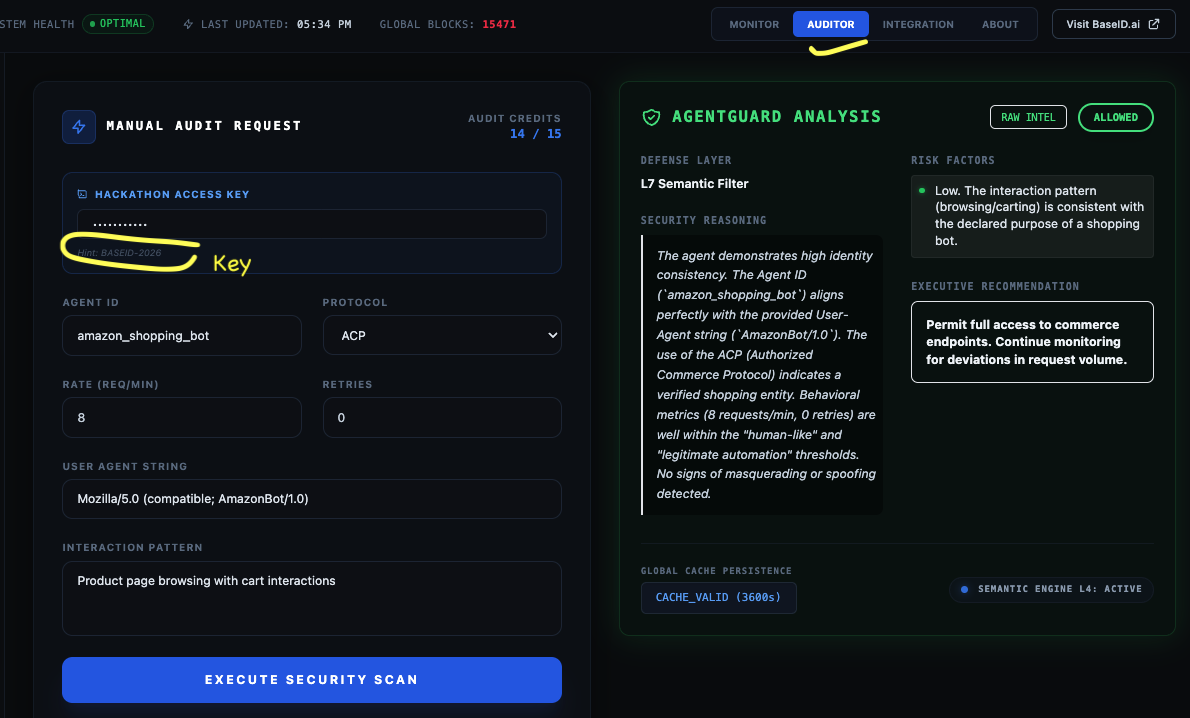The height and width of the screenshot is (718, 1190).
Task: Open the Protocol ACP dropdown
Action: 442,335
